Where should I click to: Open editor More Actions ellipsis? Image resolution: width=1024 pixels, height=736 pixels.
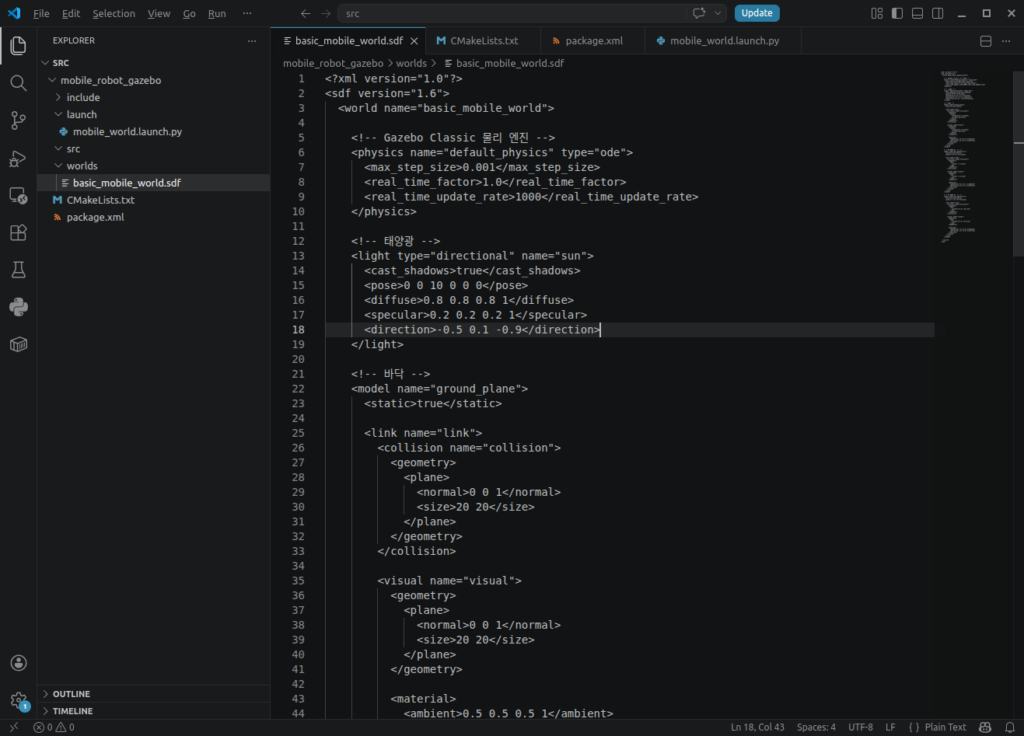pos(1006,40)
